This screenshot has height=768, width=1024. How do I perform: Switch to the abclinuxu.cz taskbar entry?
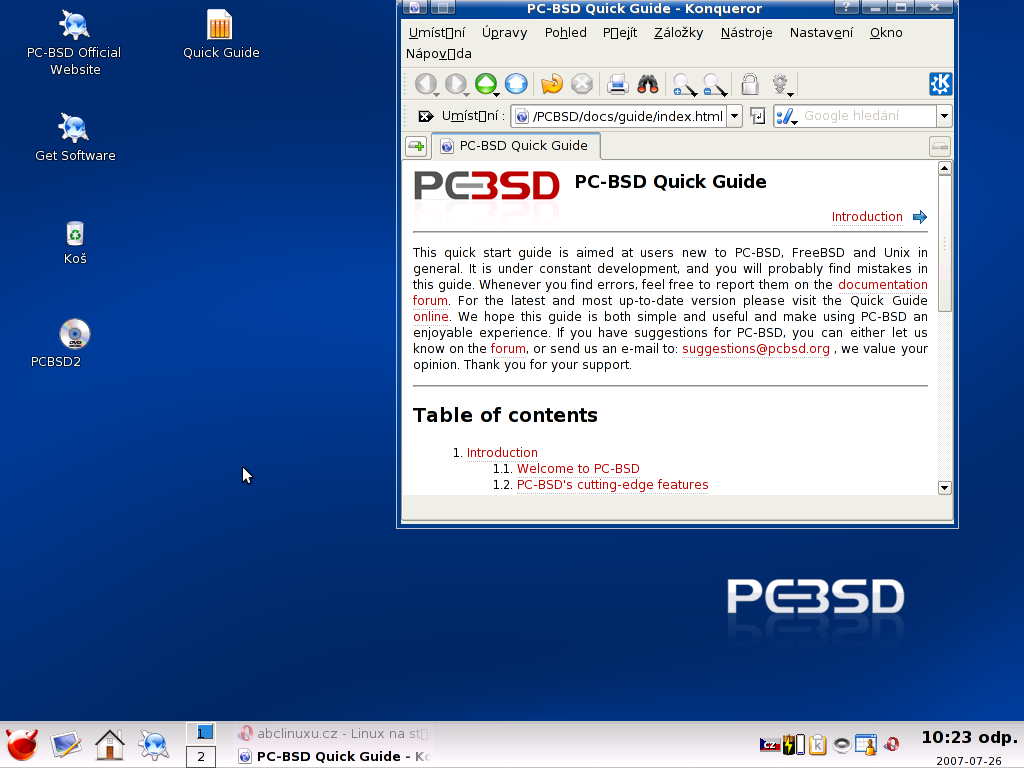333,733
